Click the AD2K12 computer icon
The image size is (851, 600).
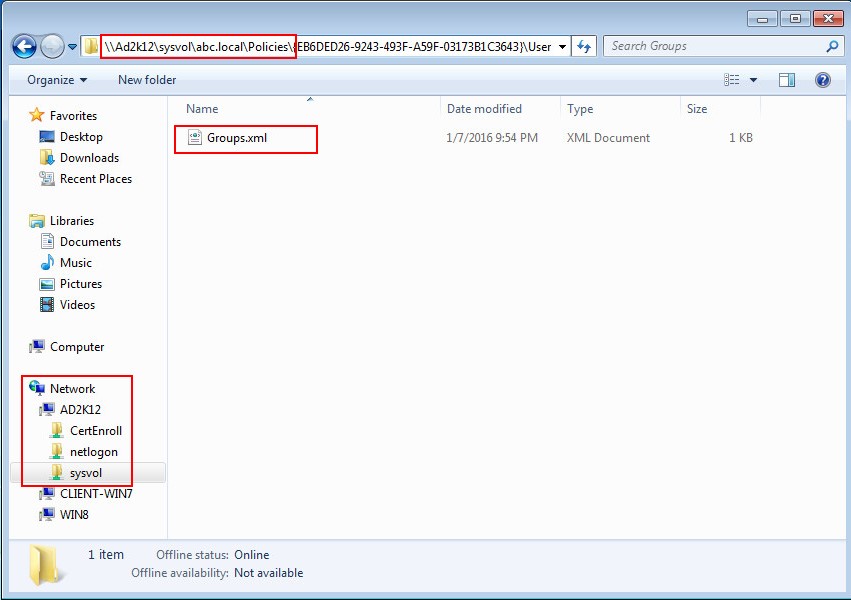47,409
